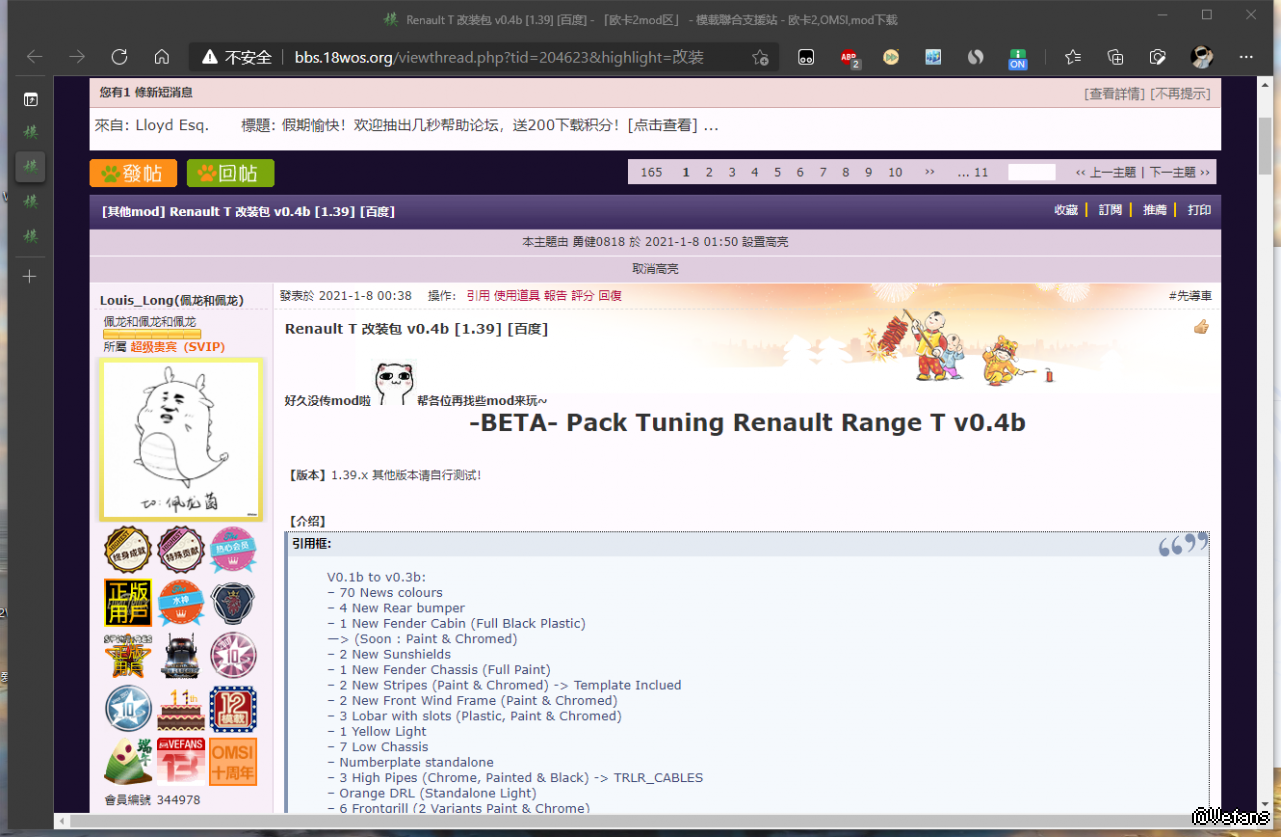
Task: Switch to the first vertical tab
Action: [30, 131]
